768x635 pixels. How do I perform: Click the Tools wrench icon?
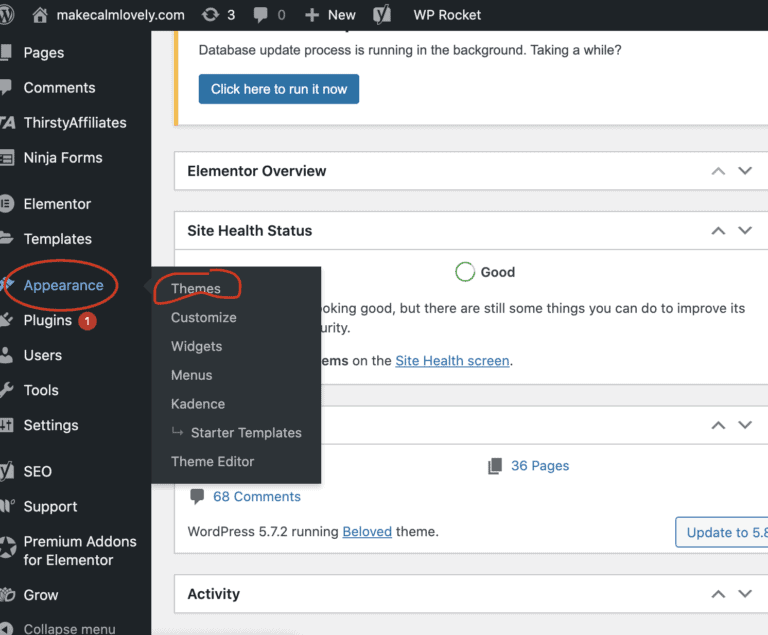(x=6, y=390)
